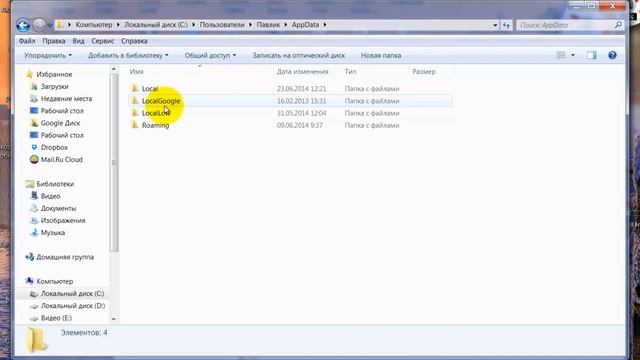
Task: Click the refresh button beside address bar
Action: click(506, 25)
